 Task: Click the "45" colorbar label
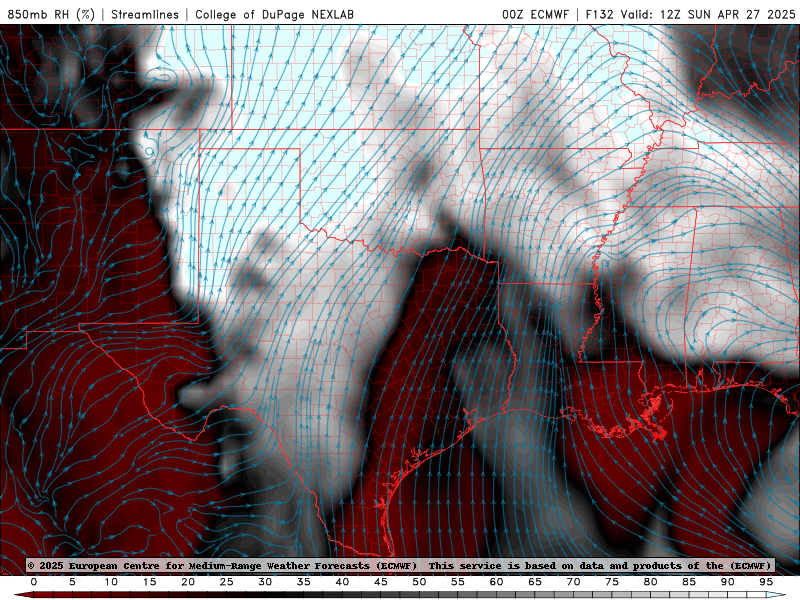[381, 582]
